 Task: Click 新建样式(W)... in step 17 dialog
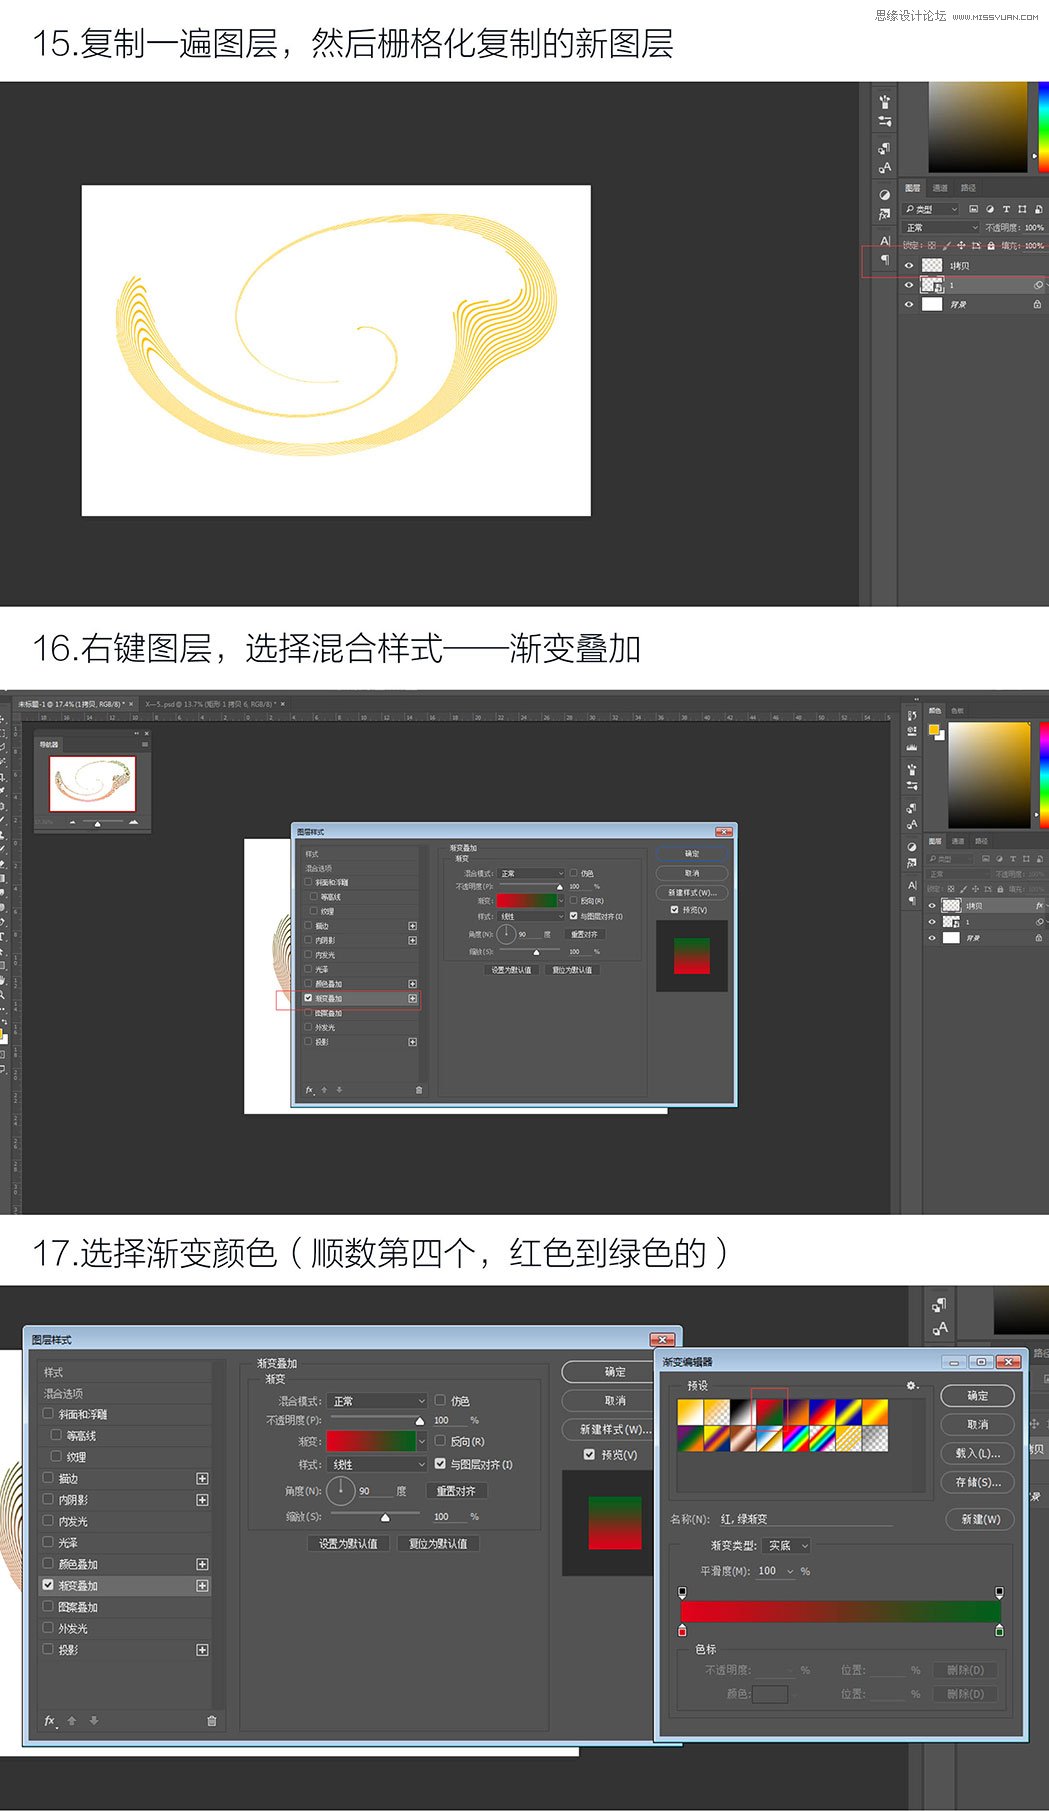[x=615, y=1429]
